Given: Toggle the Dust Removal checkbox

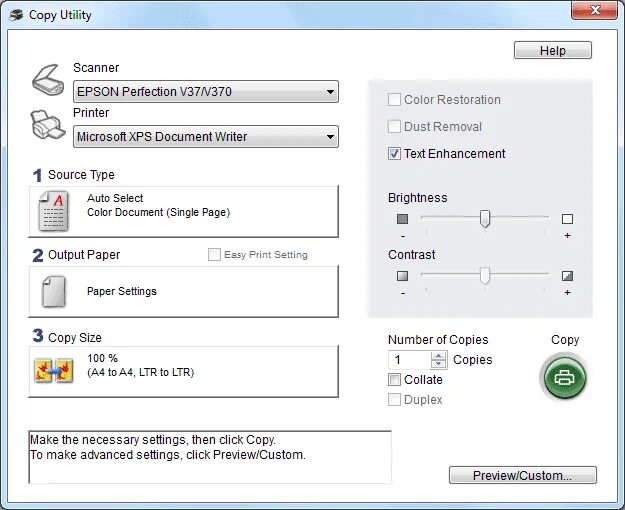Looking at the screenshot, I should [x=394, y=126].
